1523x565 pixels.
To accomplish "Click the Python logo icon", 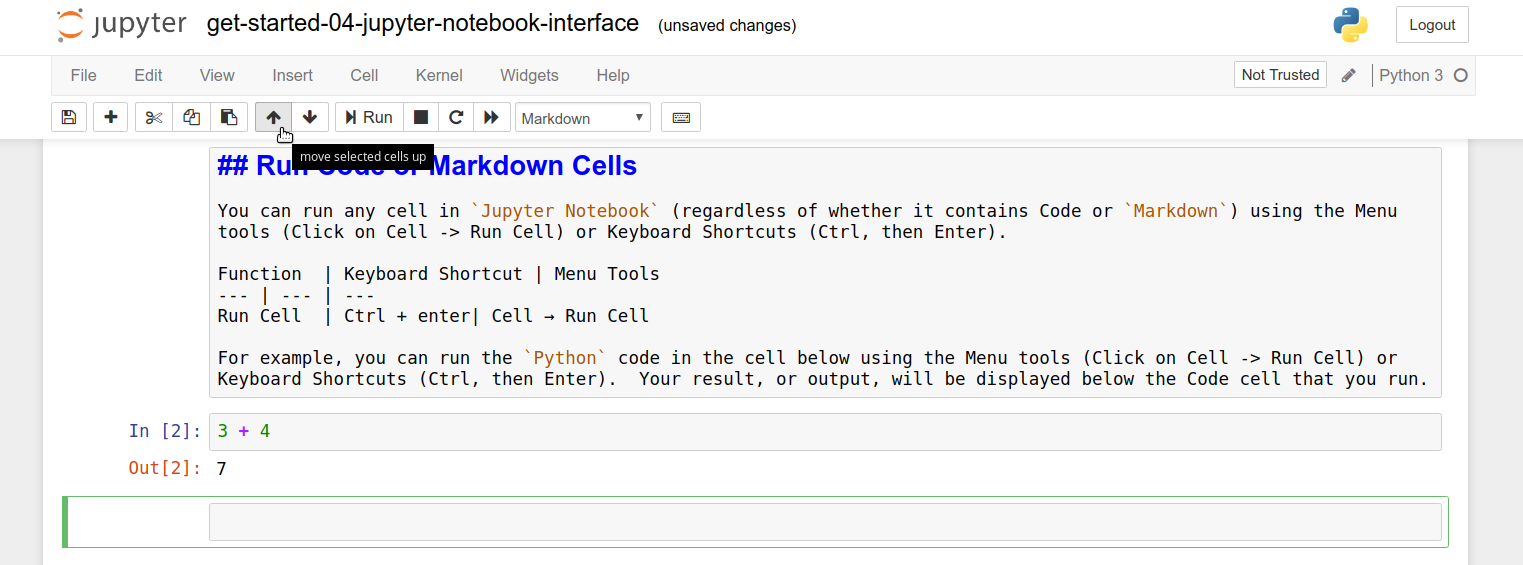I will coord(1351,25).
